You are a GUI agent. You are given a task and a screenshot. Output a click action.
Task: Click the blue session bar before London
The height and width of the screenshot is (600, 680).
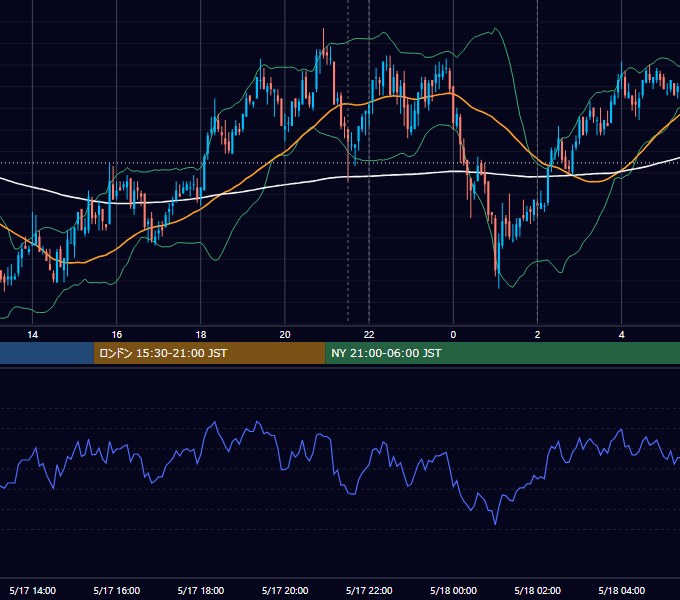[x=47, y=353]
